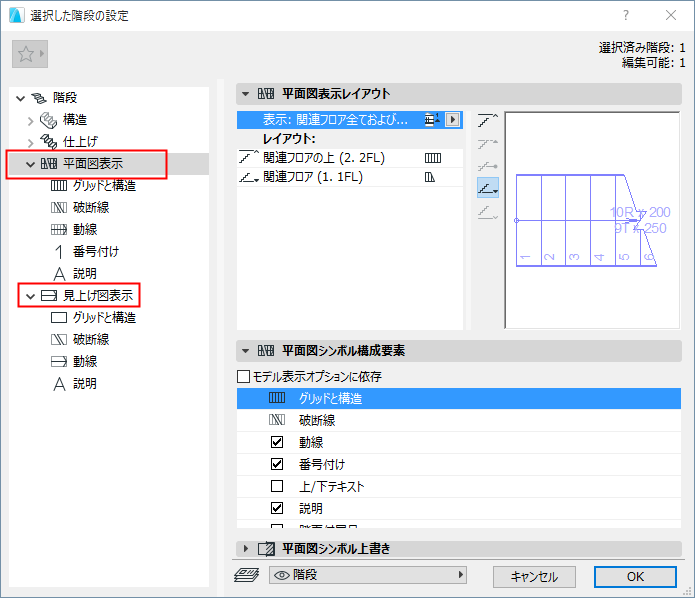695x598 pixels.
Task: Select 仕上げ in the settings tree
Action: pyautogui.click(x=80, y=142)
